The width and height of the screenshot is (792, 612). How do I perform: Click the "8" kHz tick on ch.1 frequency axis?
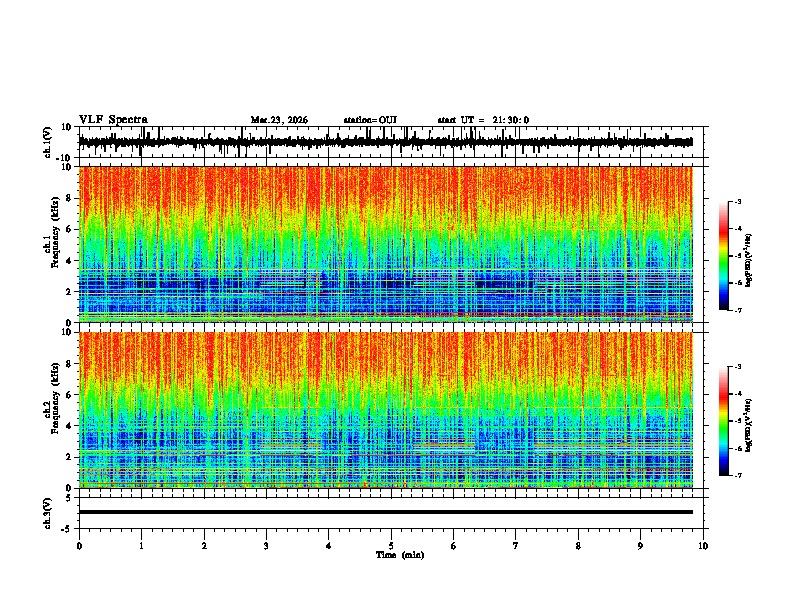pyautogui.click(x=70, y=198)
